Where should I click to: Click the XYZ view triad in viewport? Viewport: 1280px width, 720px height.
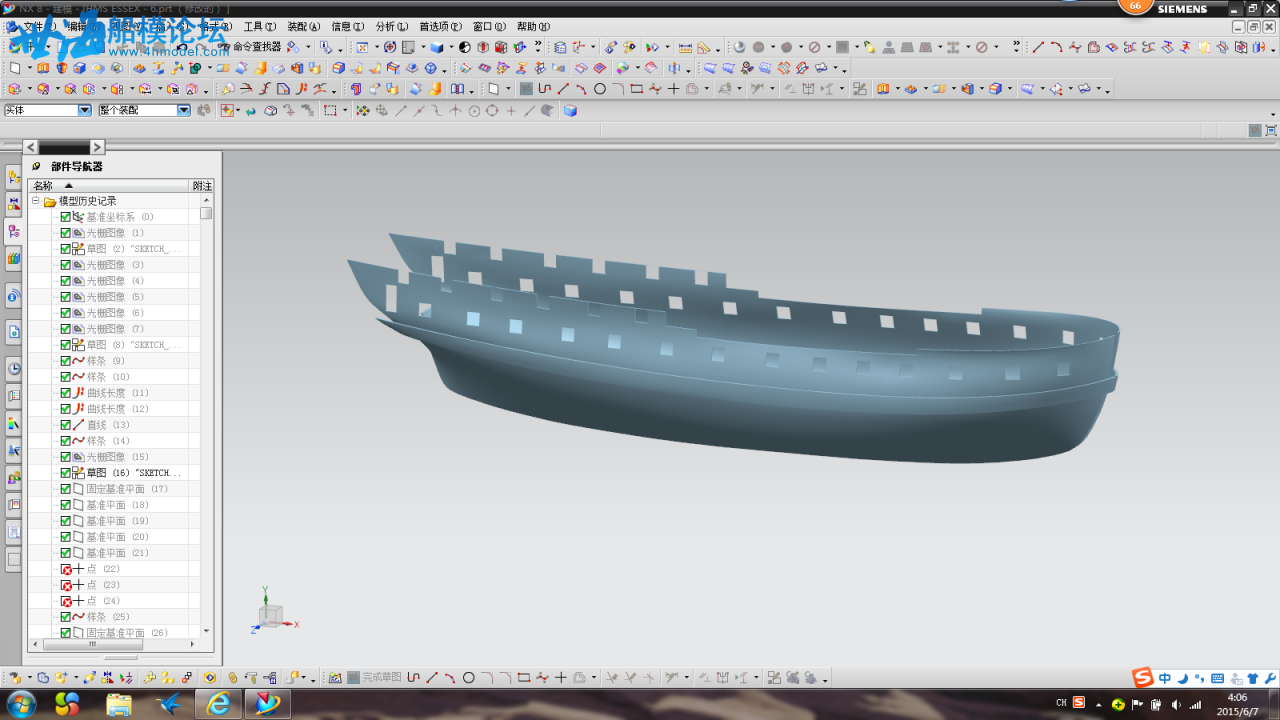[x=272, y=612]
